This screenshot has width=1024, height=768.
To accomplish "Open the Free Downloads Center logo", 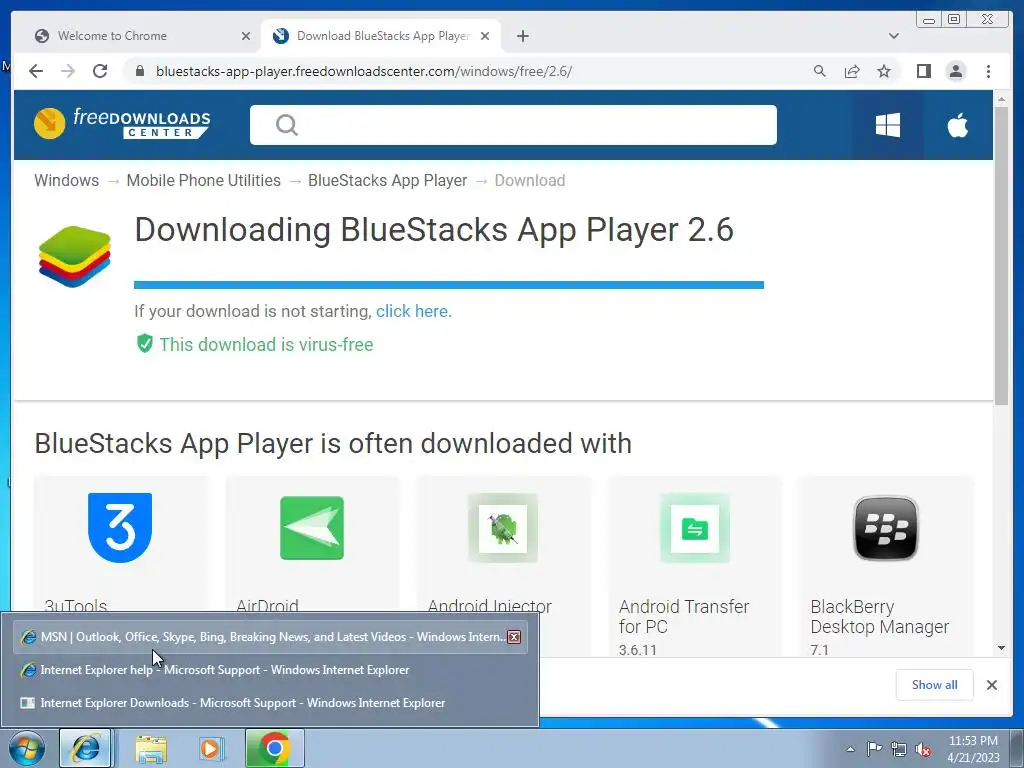I will click(x=122, y=123).
